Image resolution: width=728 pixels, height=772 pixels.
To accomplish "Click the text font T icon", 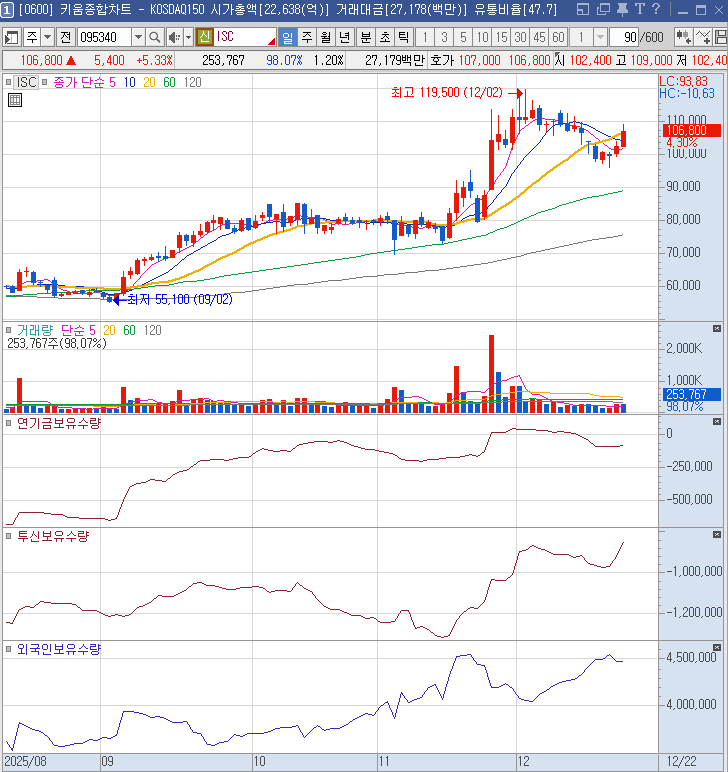I will click(639, 9).
